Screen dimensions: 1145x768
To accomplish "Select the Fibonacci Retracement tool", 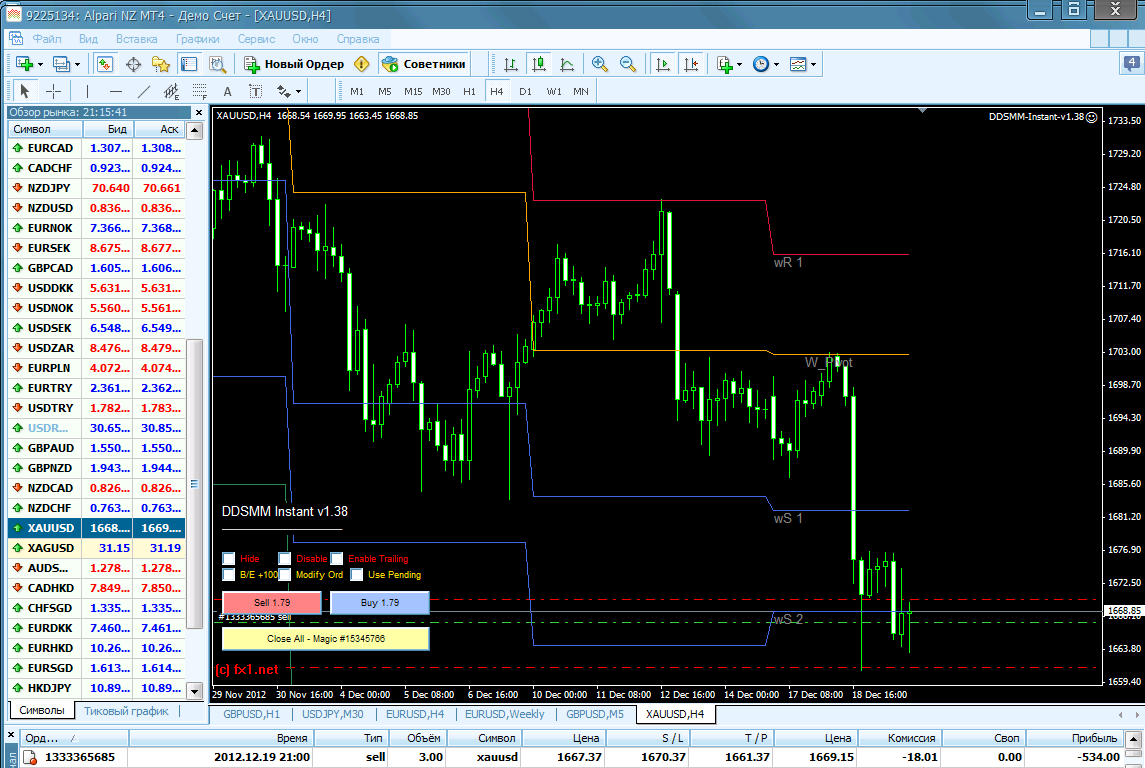I will coord(199,91).
